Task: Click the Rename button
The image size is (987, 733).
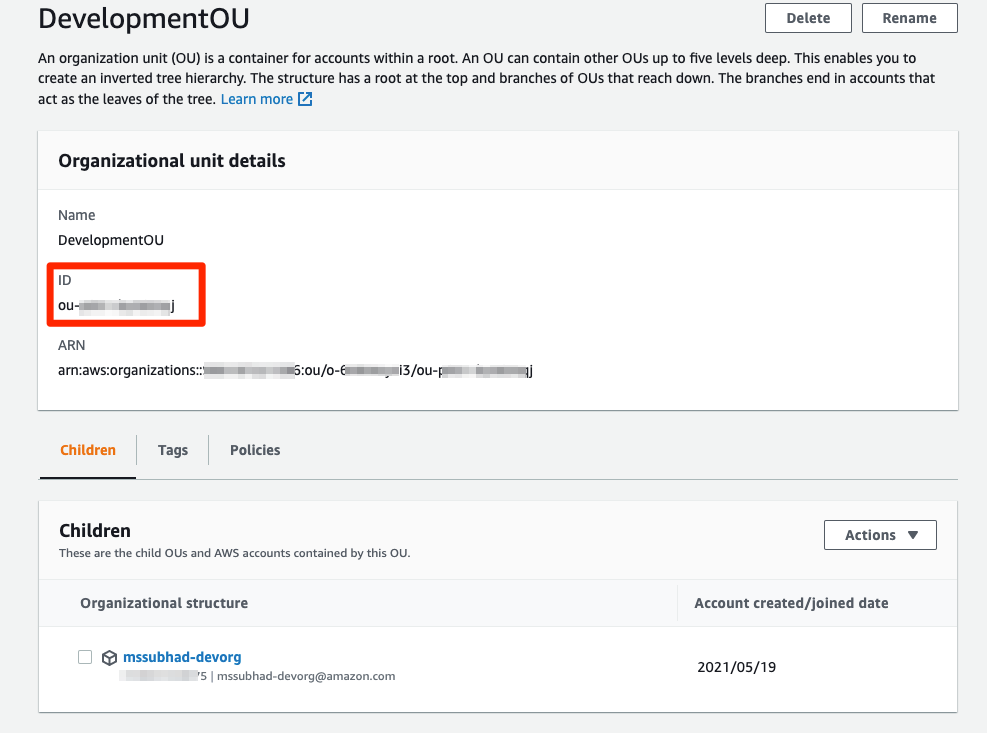Action: 909,18
